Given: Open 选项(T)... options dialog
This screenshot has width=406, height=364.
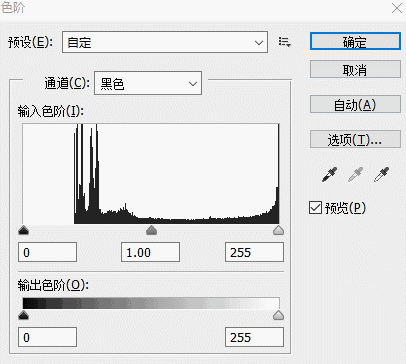Looking at the screenshot, I should point(355,139).
